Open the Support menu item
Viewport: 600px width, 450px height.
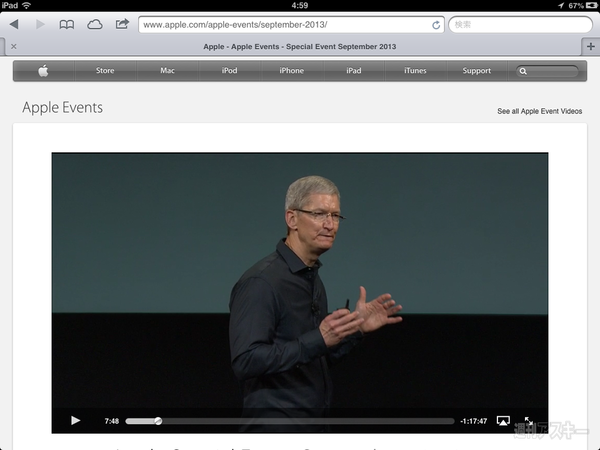477,71
